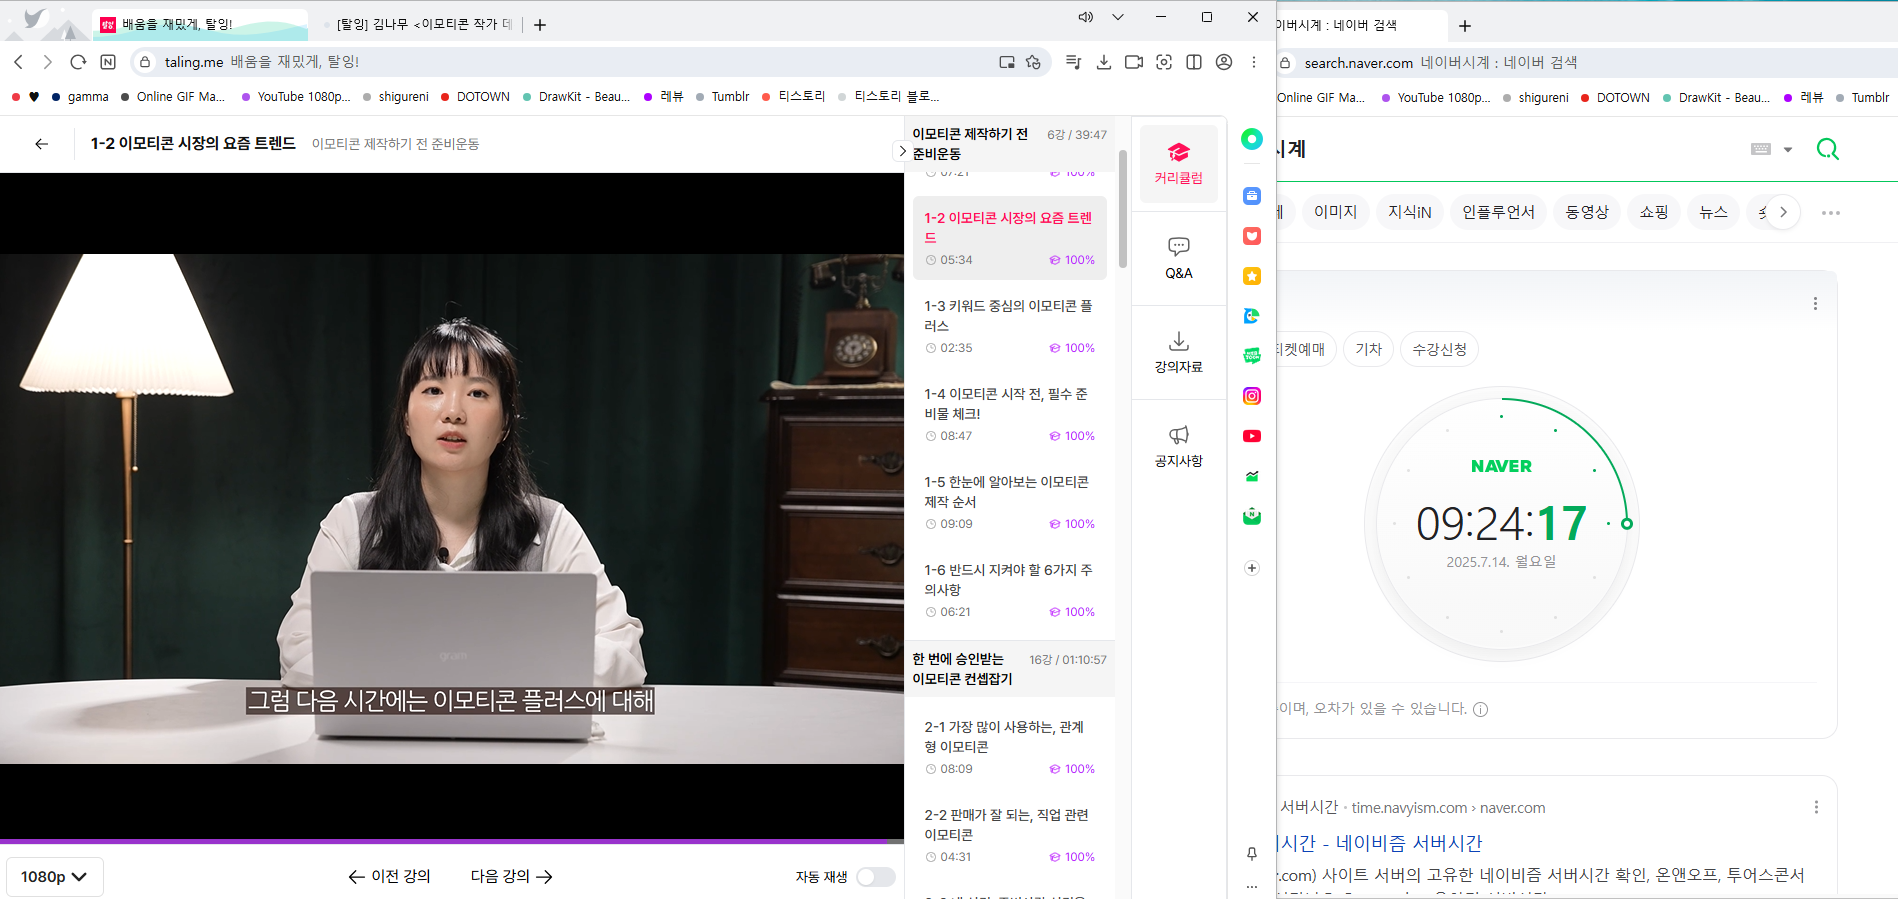Select the 동영상 search tab

tap(1587, 212)
